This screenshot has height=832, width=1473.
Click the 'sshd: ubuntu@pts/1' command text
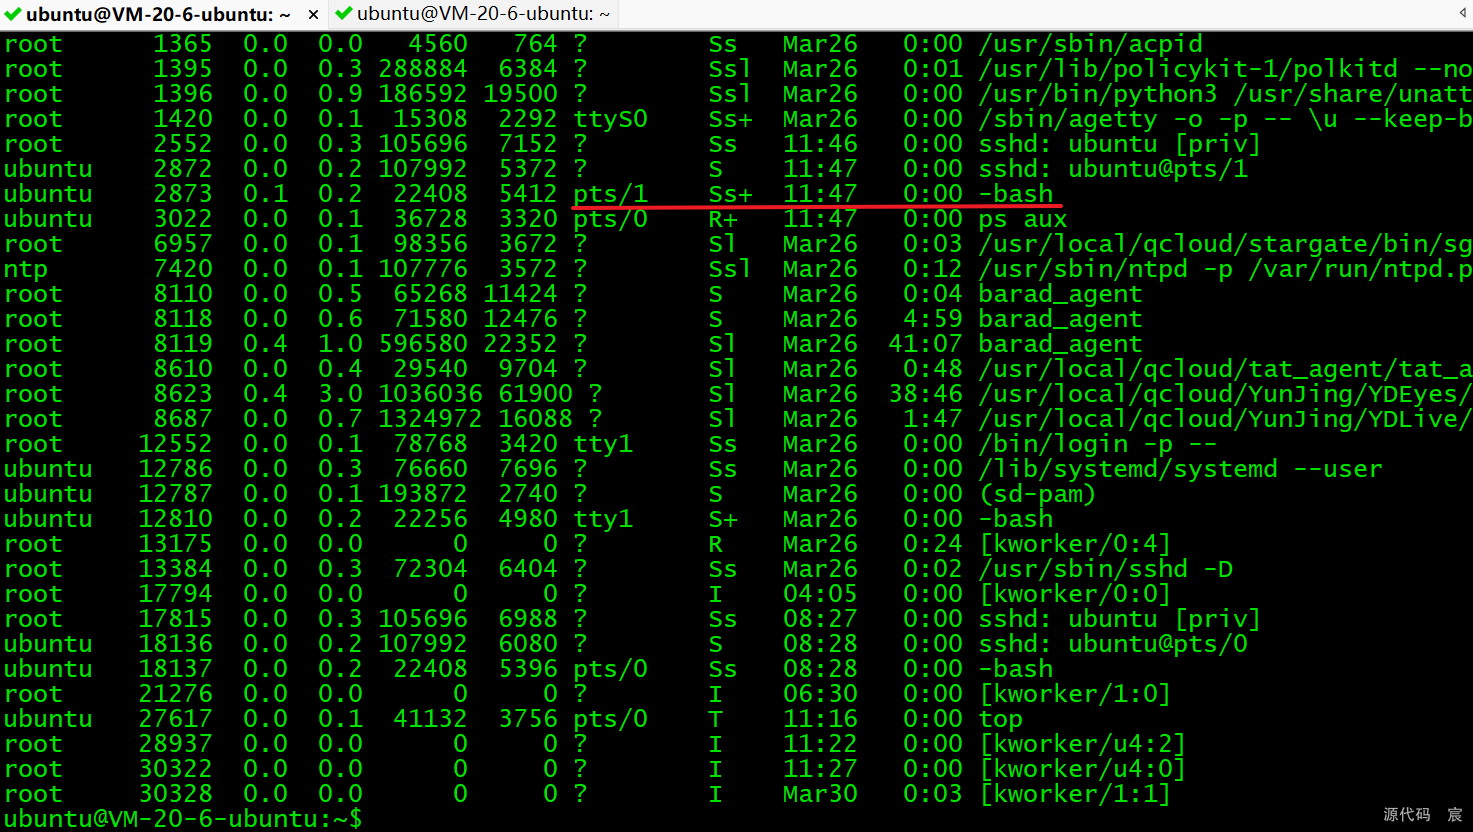(x=1113, y=169)
